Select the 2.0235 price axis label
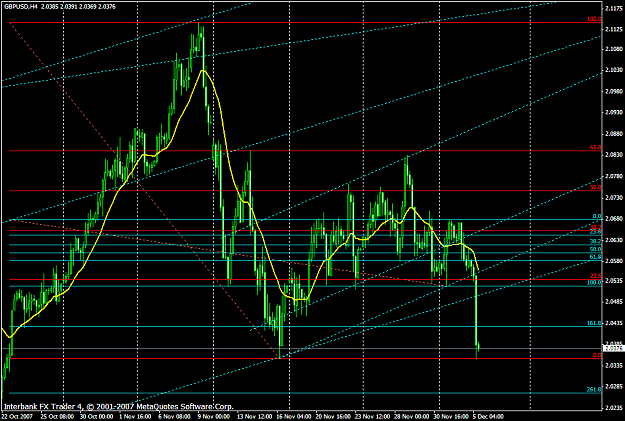This screenshot has height=421, width=625. (x=614, y=407)
